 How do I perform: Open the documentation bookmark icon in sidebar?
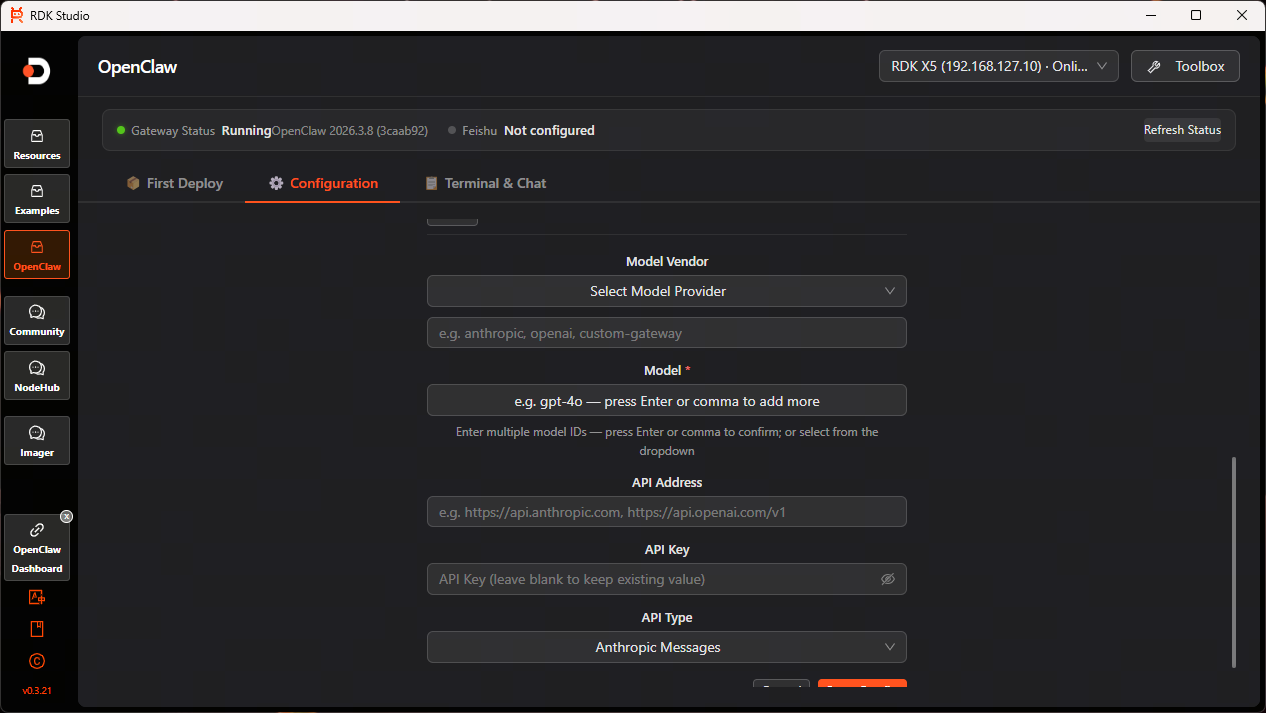37,629
